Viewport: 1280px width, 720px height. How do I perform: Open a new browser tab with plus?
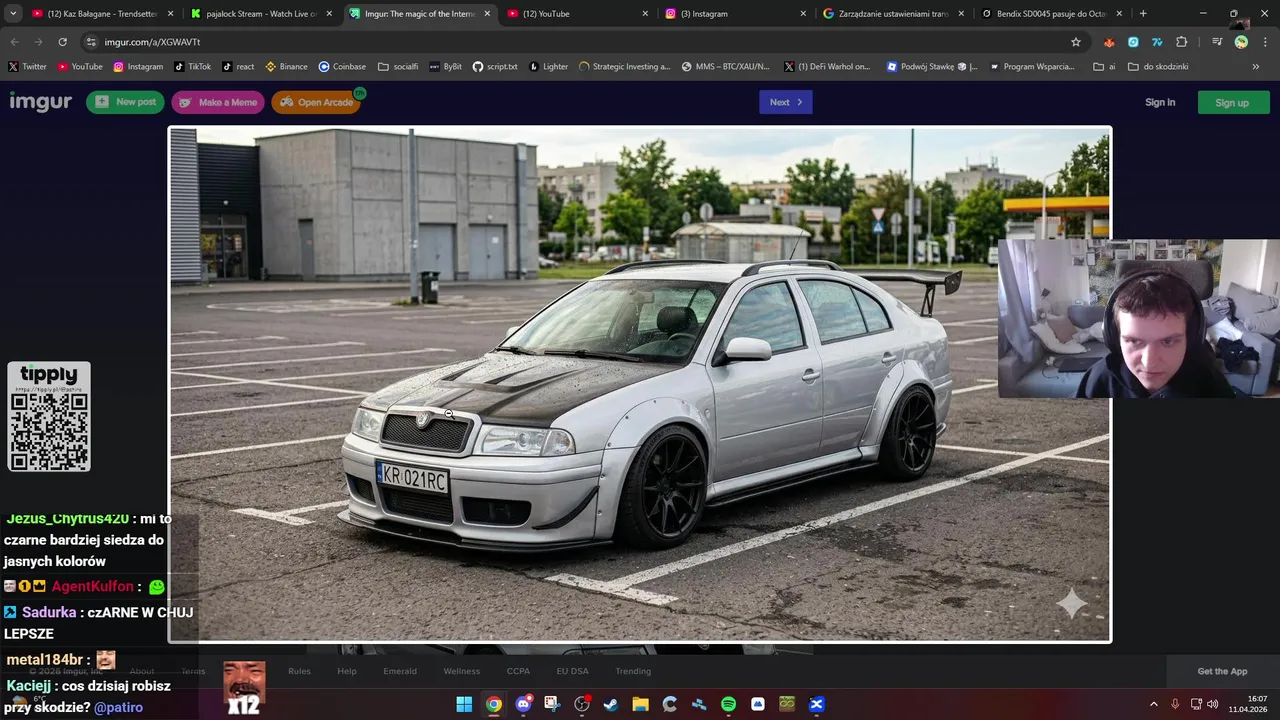1143,14
